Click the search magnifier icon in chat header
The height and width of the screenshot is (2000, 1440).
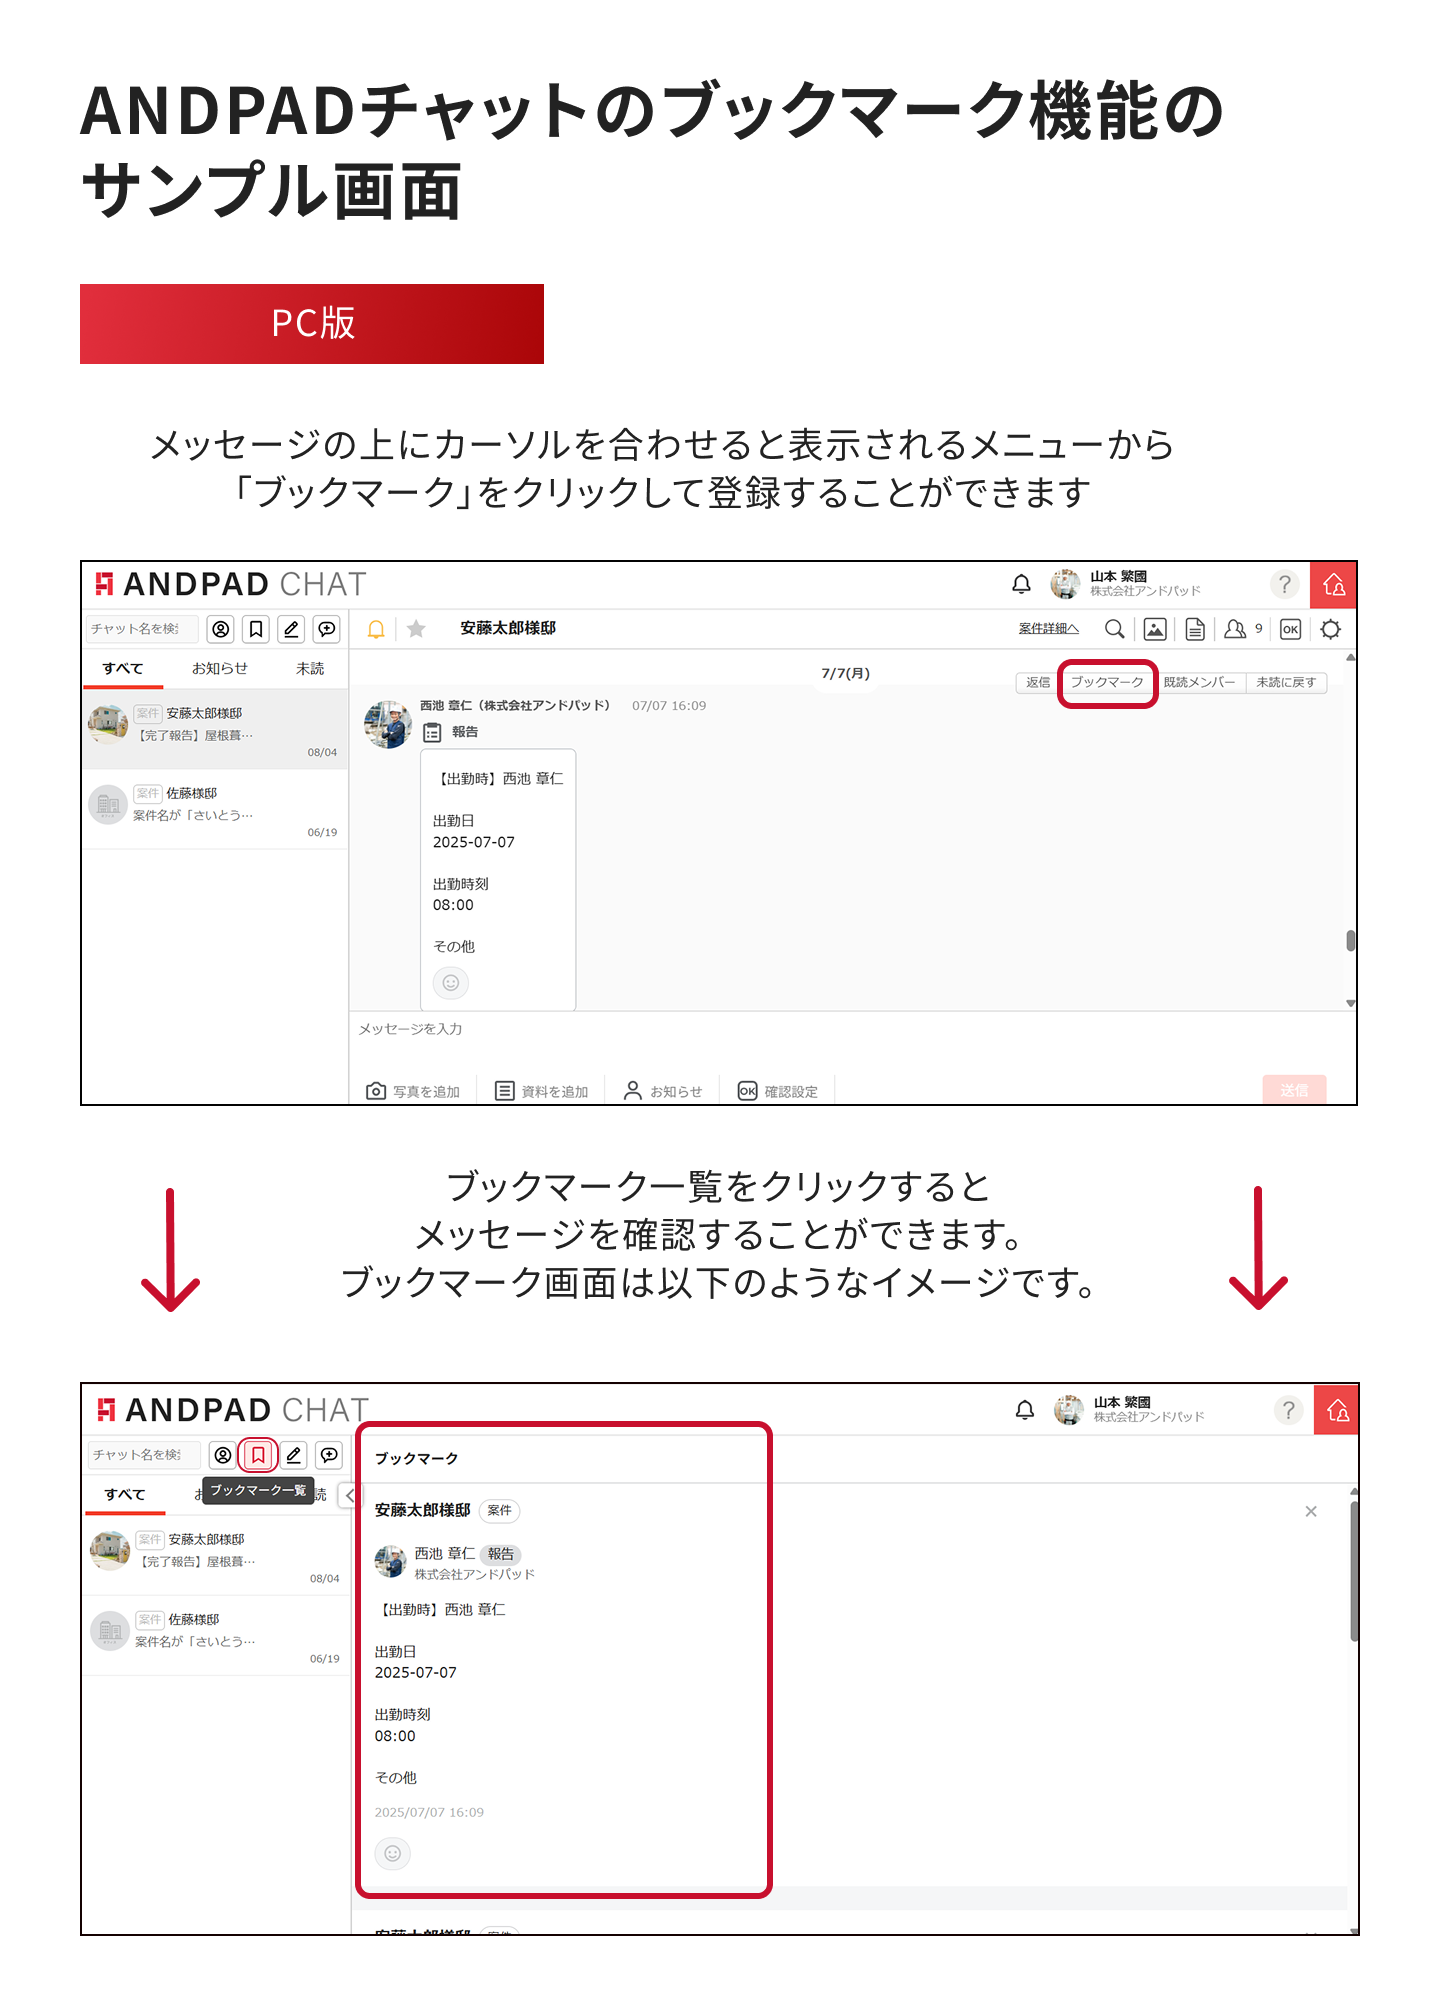coord(1114,629)
